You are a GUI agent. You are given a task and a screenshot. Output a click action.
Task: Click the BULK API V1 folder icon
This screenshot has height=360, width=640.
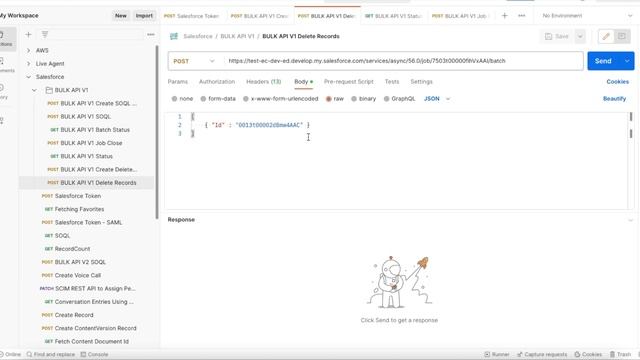(49, 90)
